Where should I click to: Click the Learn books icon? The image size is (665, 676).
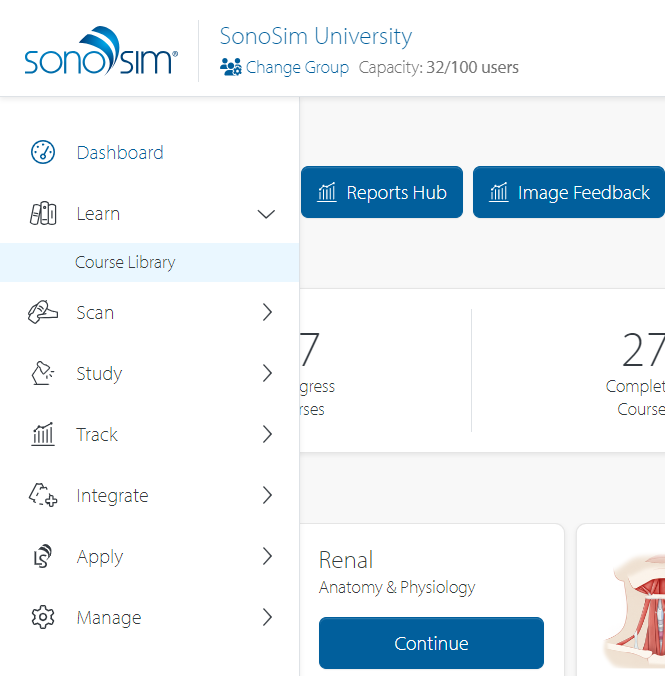[x=43, y=214]
